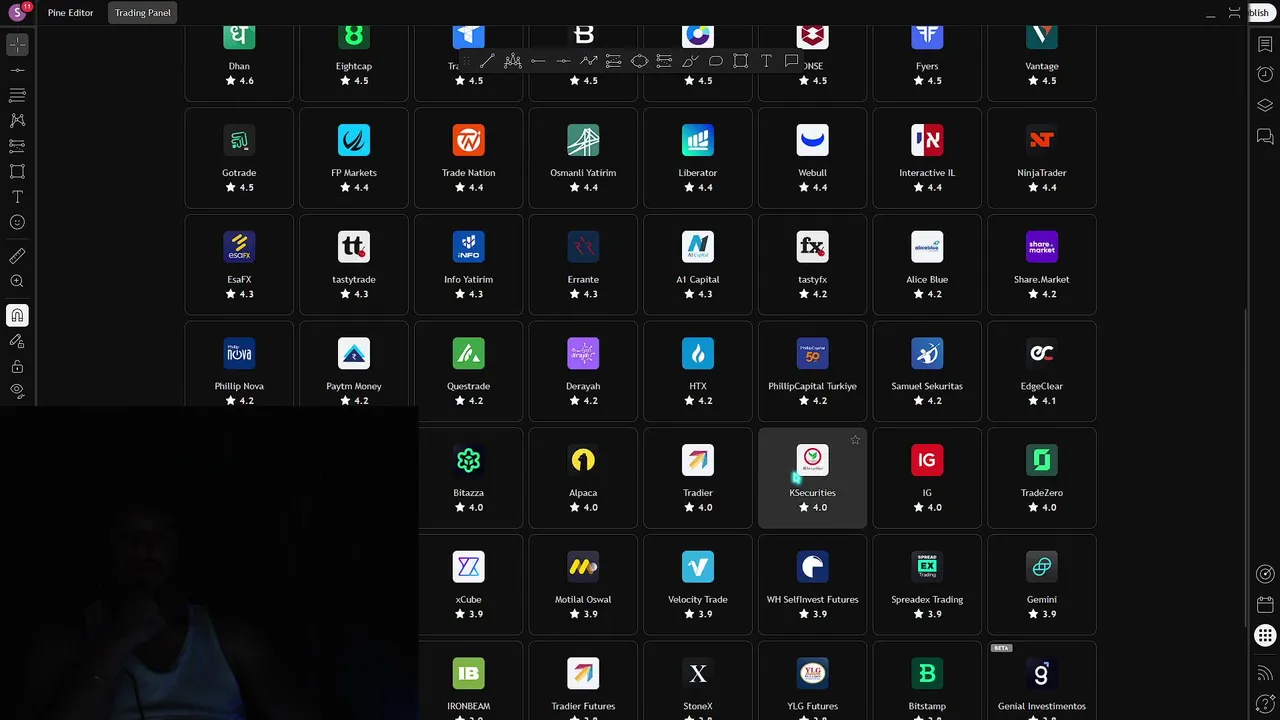Viewport: 1280px width, 720px height.
Task: Choose the IG broker
Action: pos(927,478)
